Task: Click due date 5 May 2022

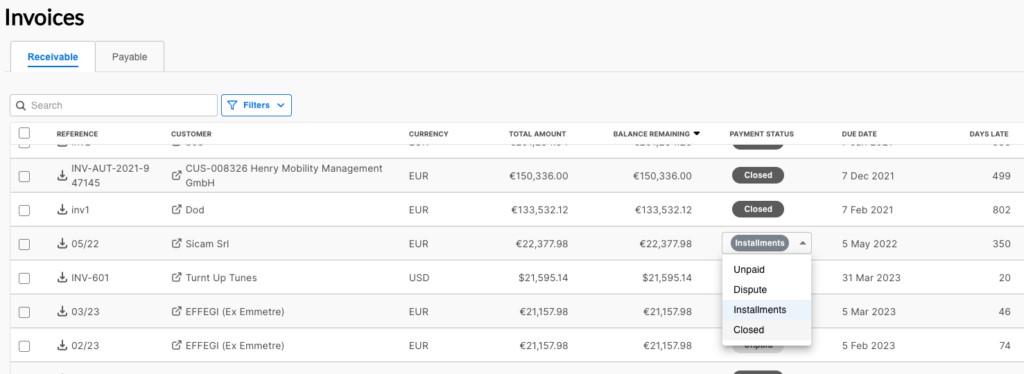Action: tap(869, 243)
